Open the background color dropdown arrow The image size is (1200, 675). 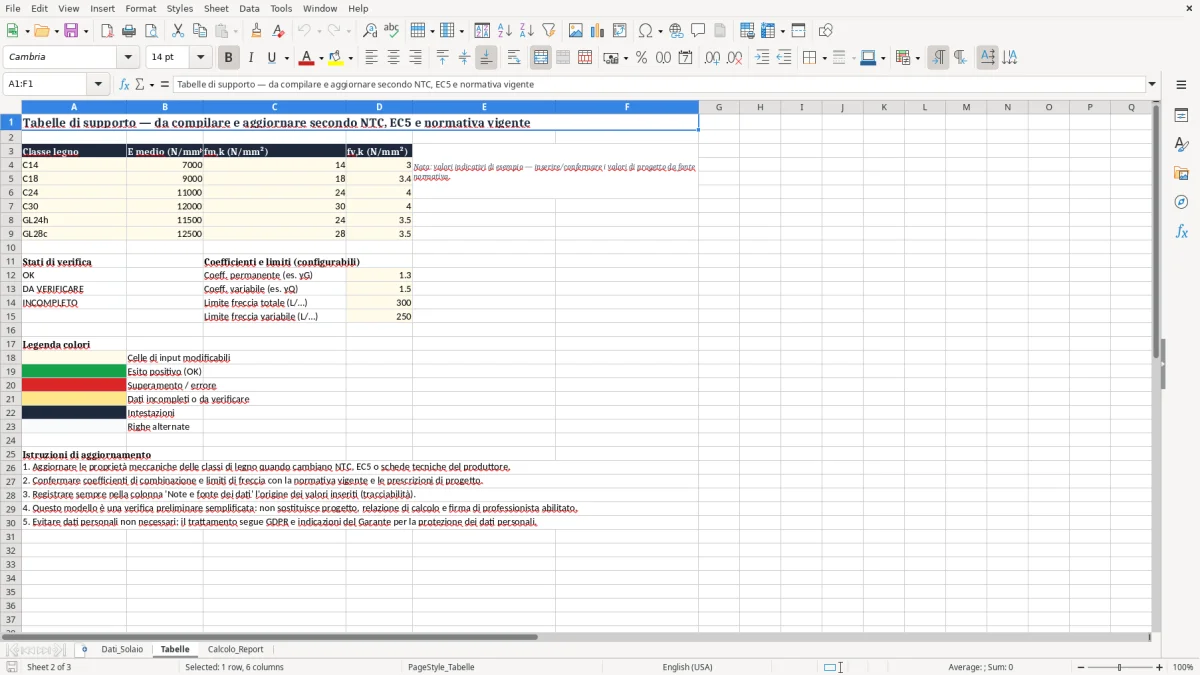coord(350,58)
